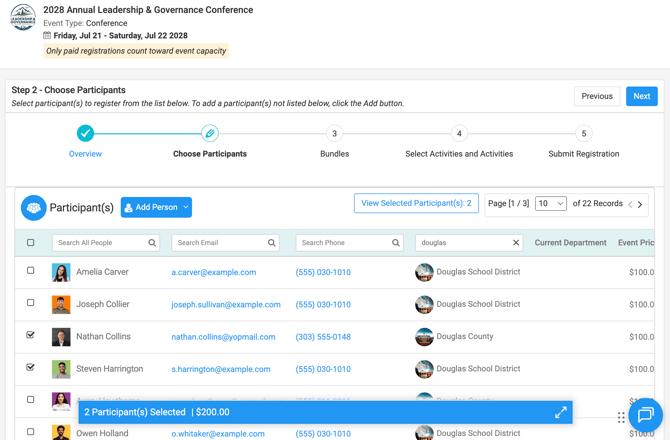Open the conference logo image

tap(23, 18)
